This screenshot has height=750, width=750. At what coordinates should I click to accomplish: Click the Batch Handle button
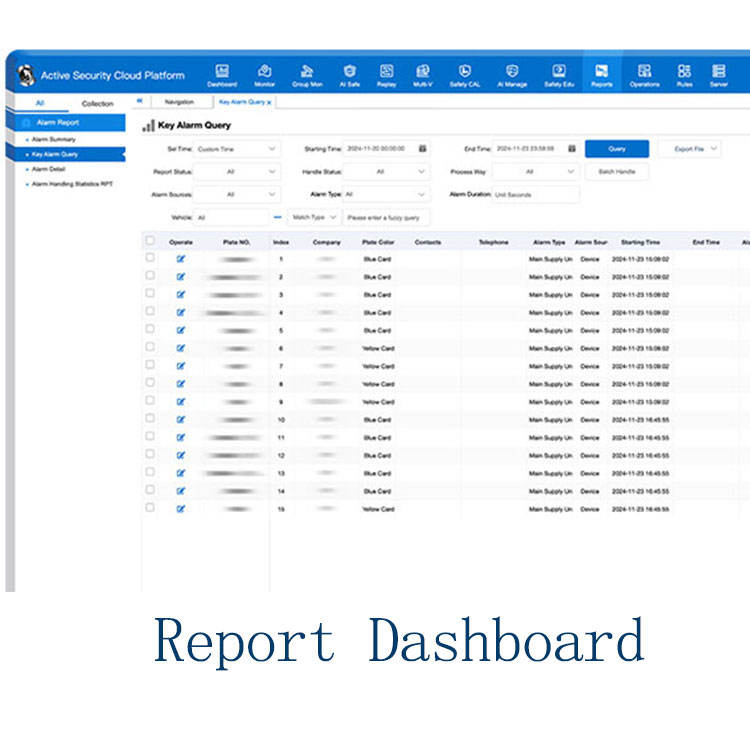[x=617, y=172]
